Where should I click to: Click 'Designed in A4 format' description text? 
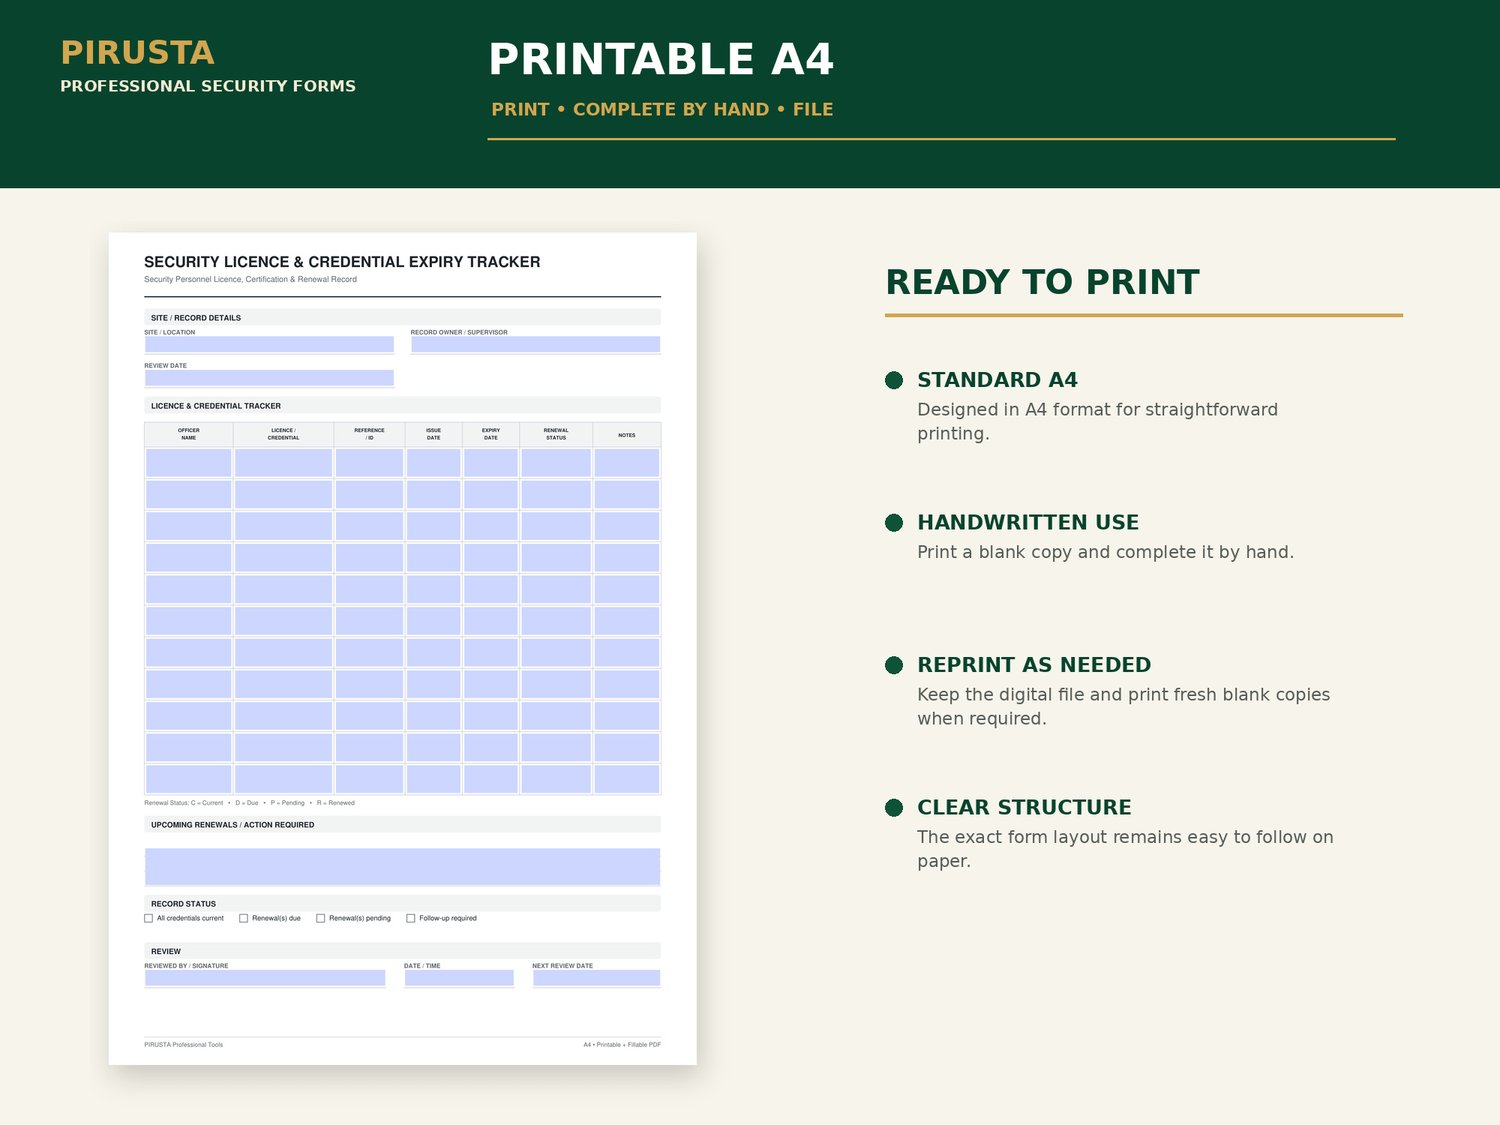[1097, 421]
